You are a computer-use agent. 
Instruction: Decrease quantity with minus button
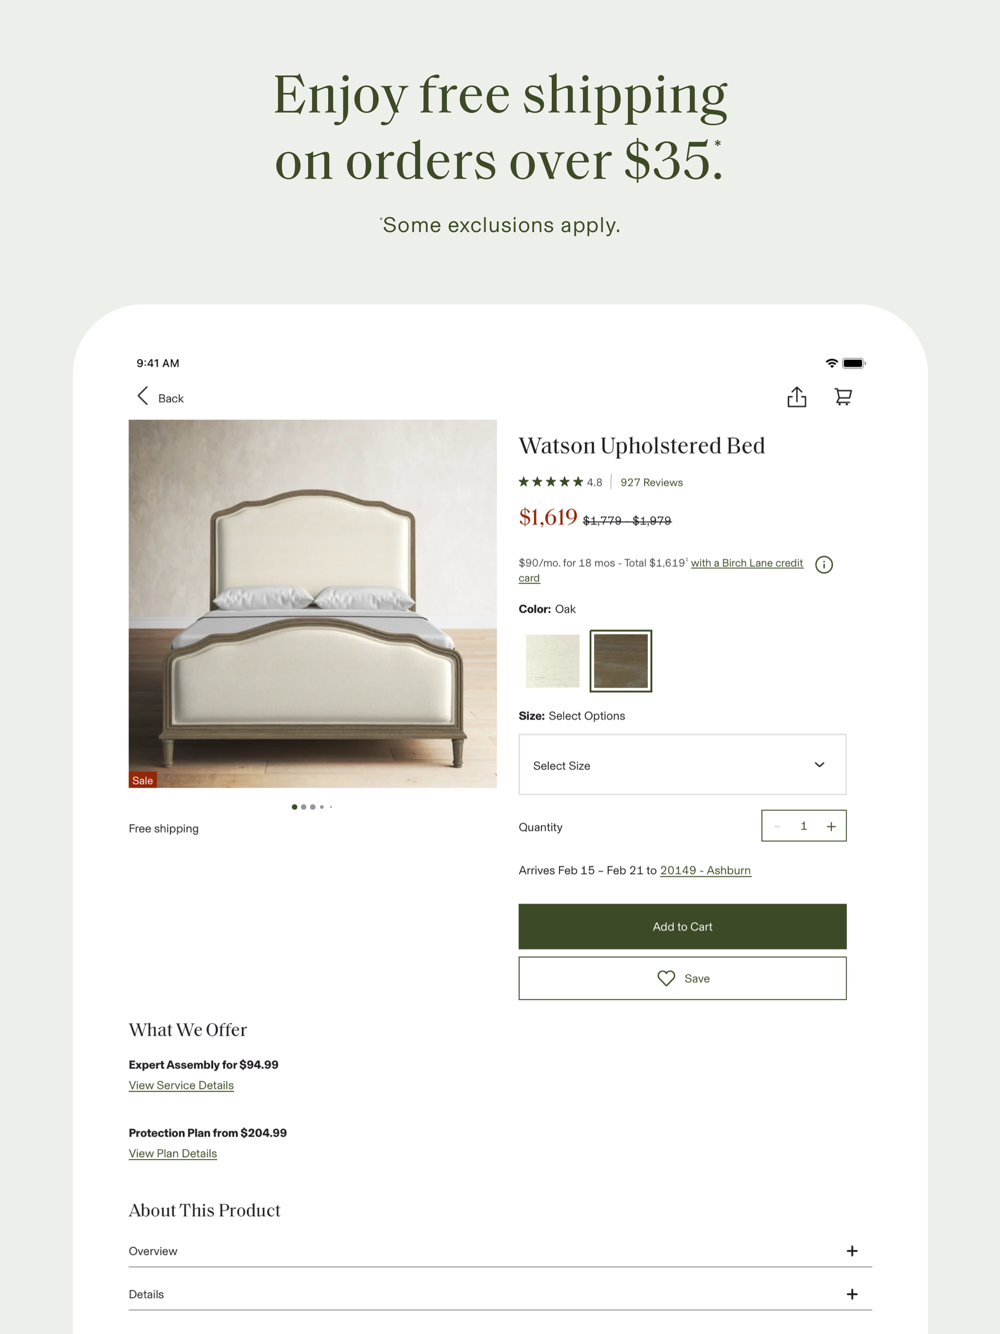point(777,826)
